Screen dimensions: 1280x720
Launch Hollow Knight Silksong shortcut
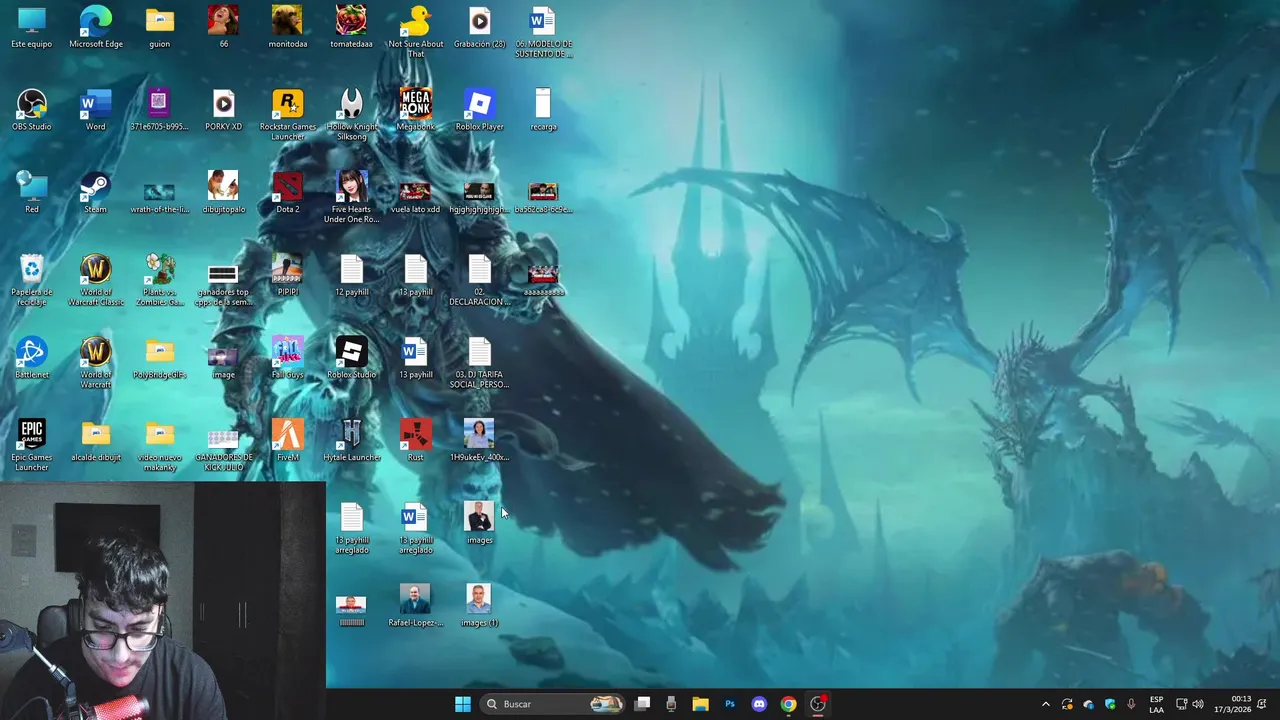coord(351,114)
